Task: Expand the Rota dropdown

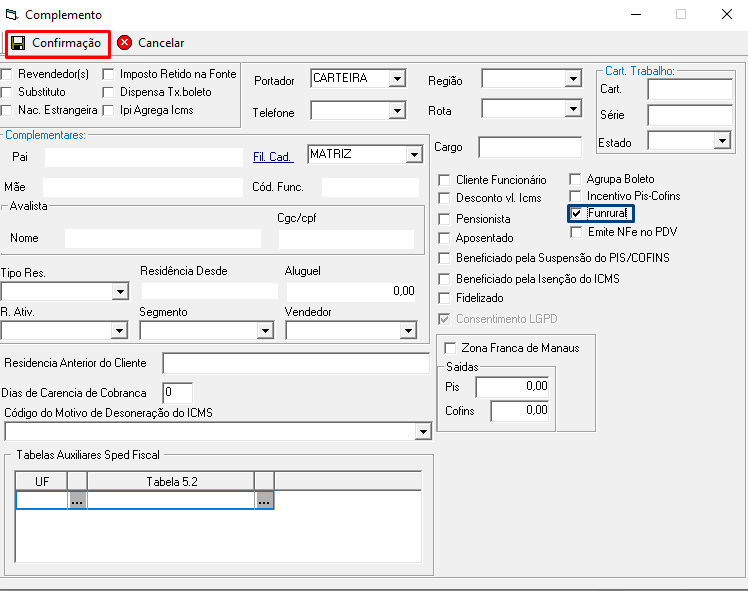Action: pyautogui.click(x=573, y=109)
